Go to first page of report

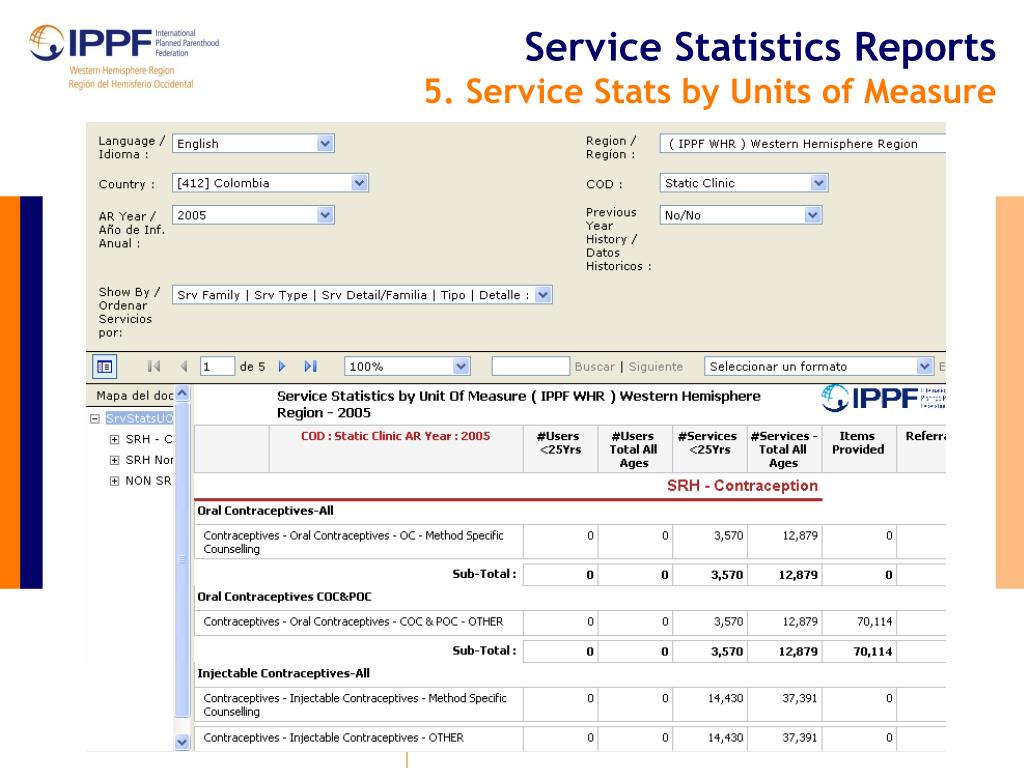point(154,366)
